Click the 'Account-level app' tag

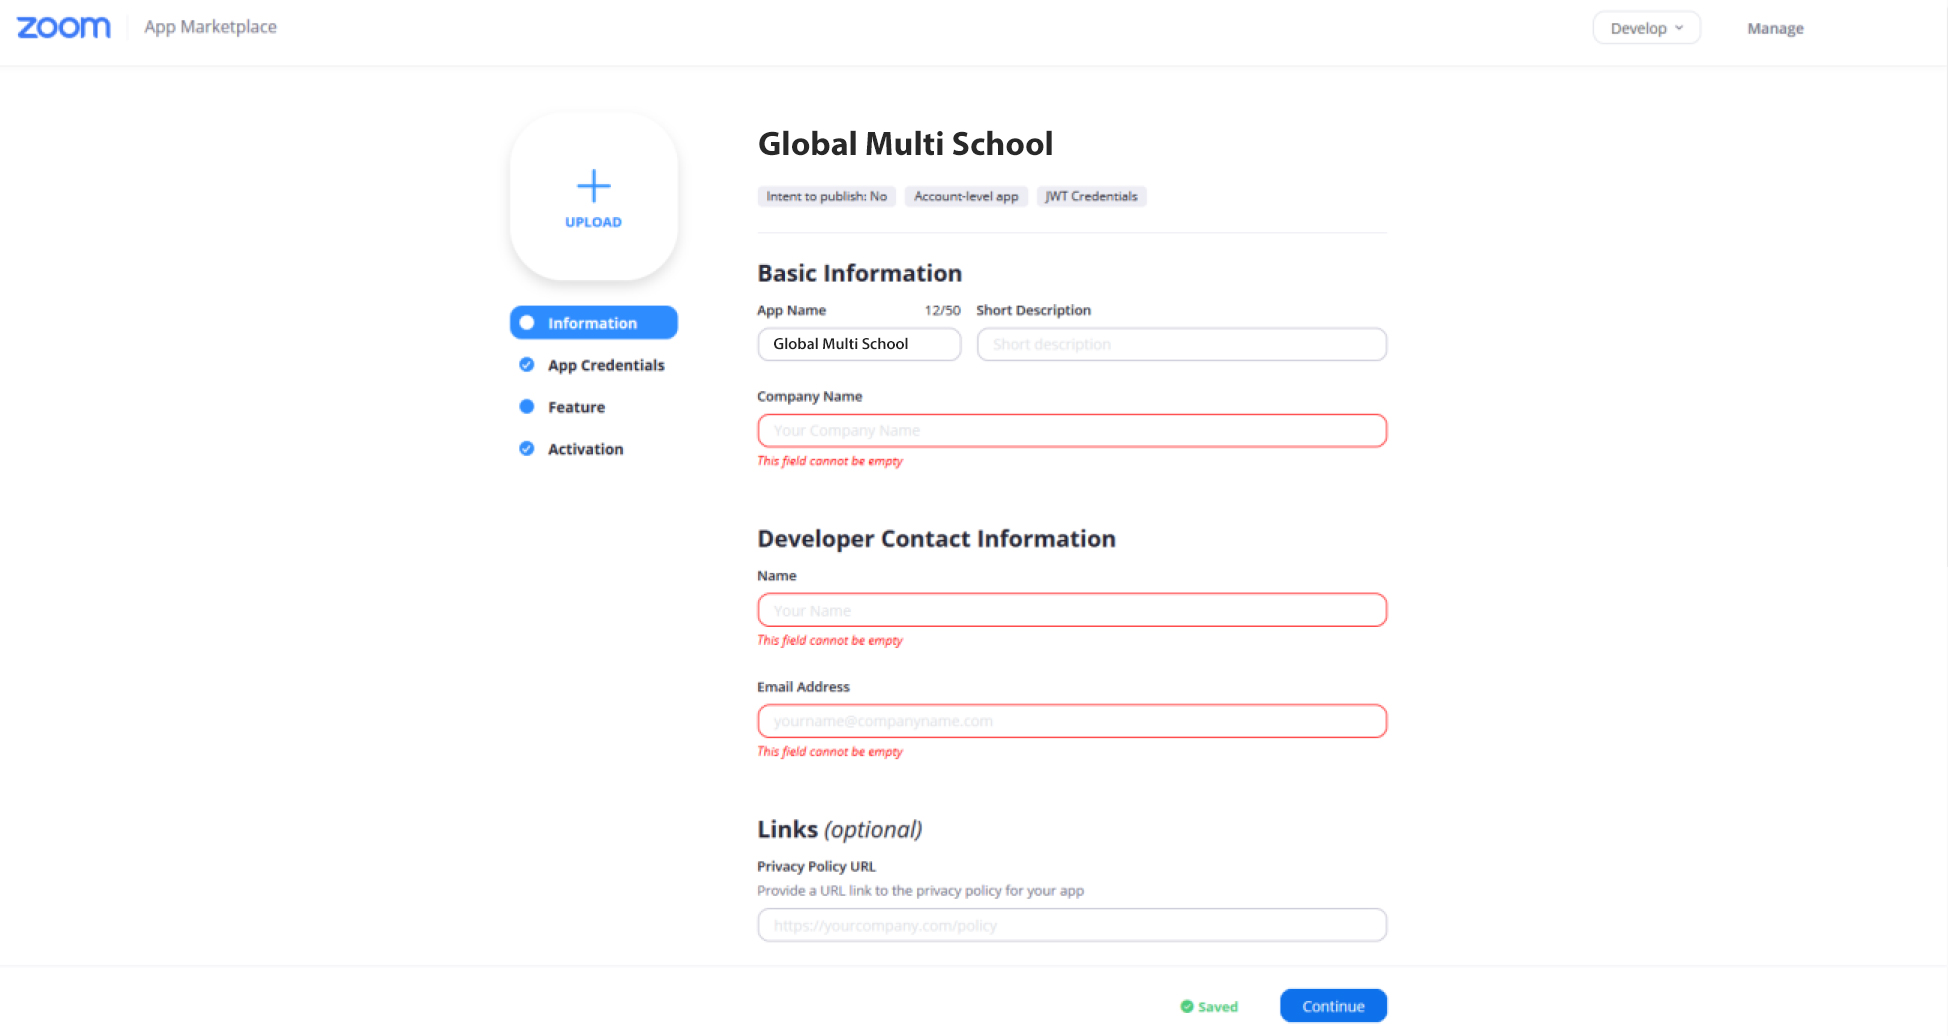(966, 196)
